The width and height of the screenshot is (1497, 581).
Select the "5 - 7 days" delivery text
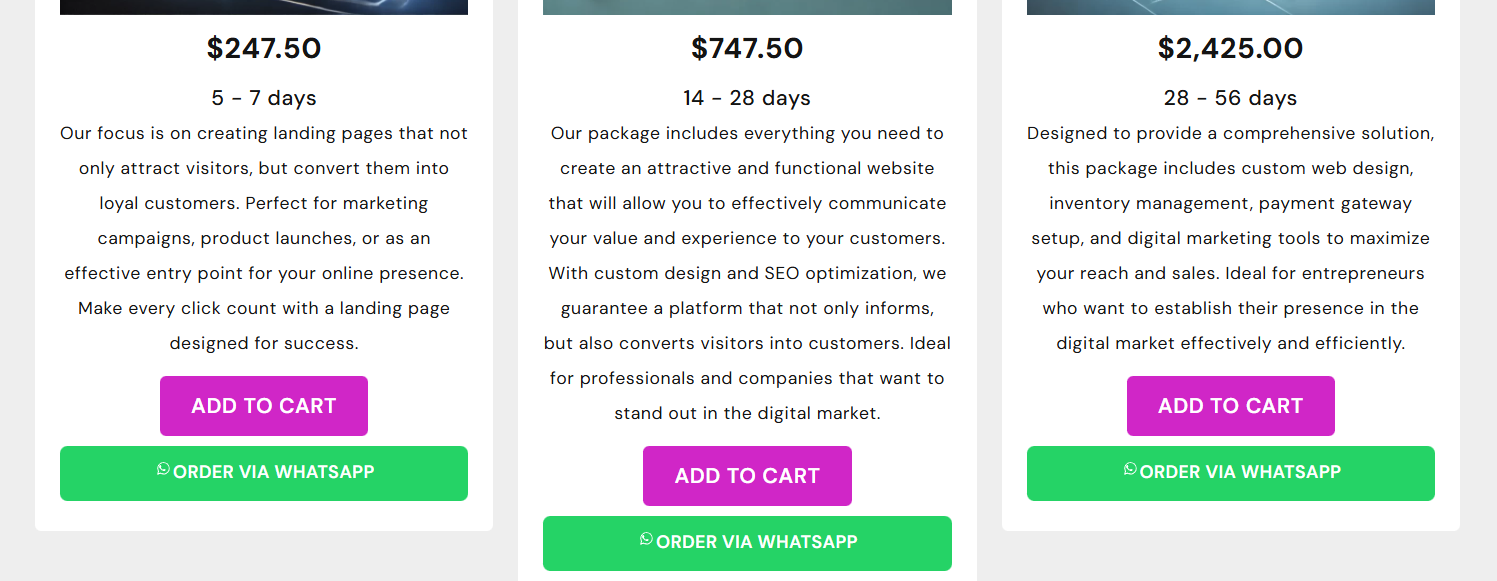point(264,98)
